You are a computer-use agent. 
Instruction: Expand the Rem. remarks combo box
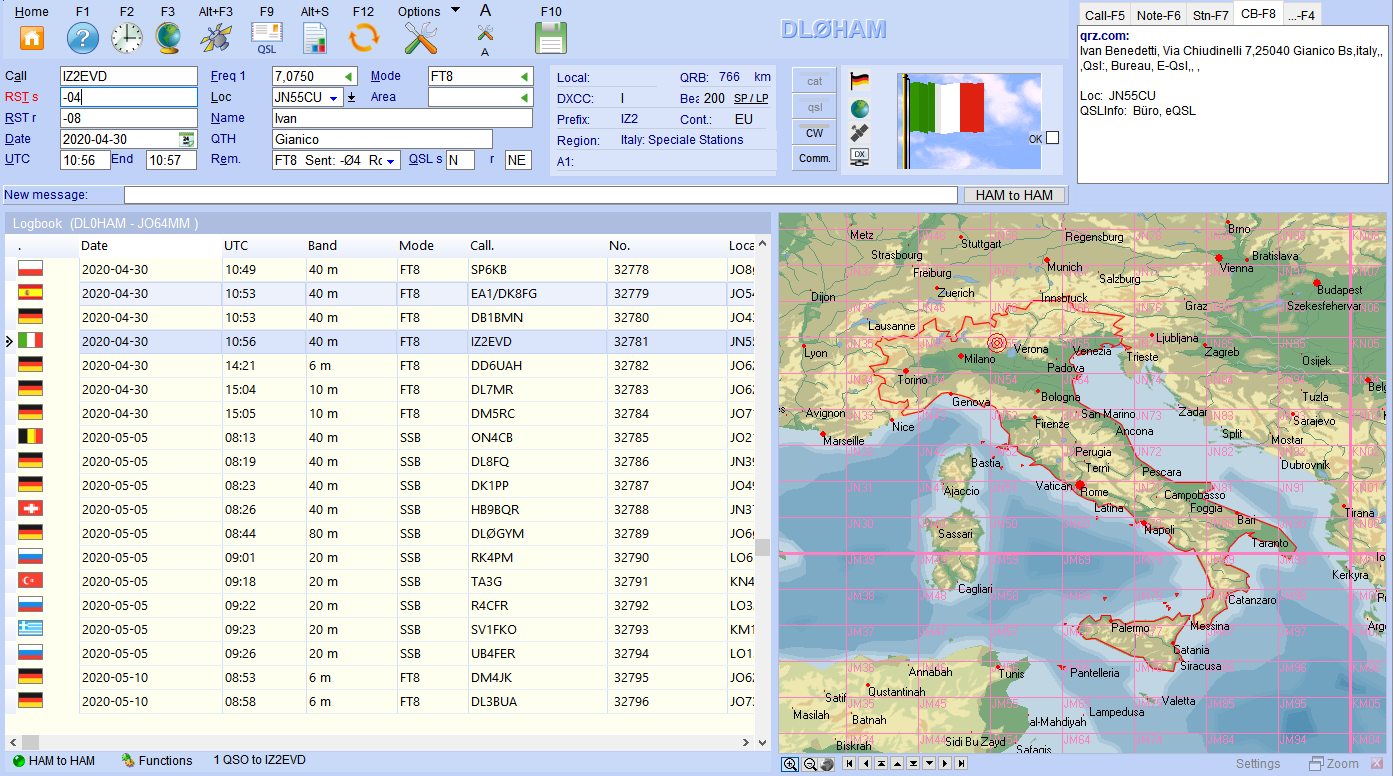point(391,161)
